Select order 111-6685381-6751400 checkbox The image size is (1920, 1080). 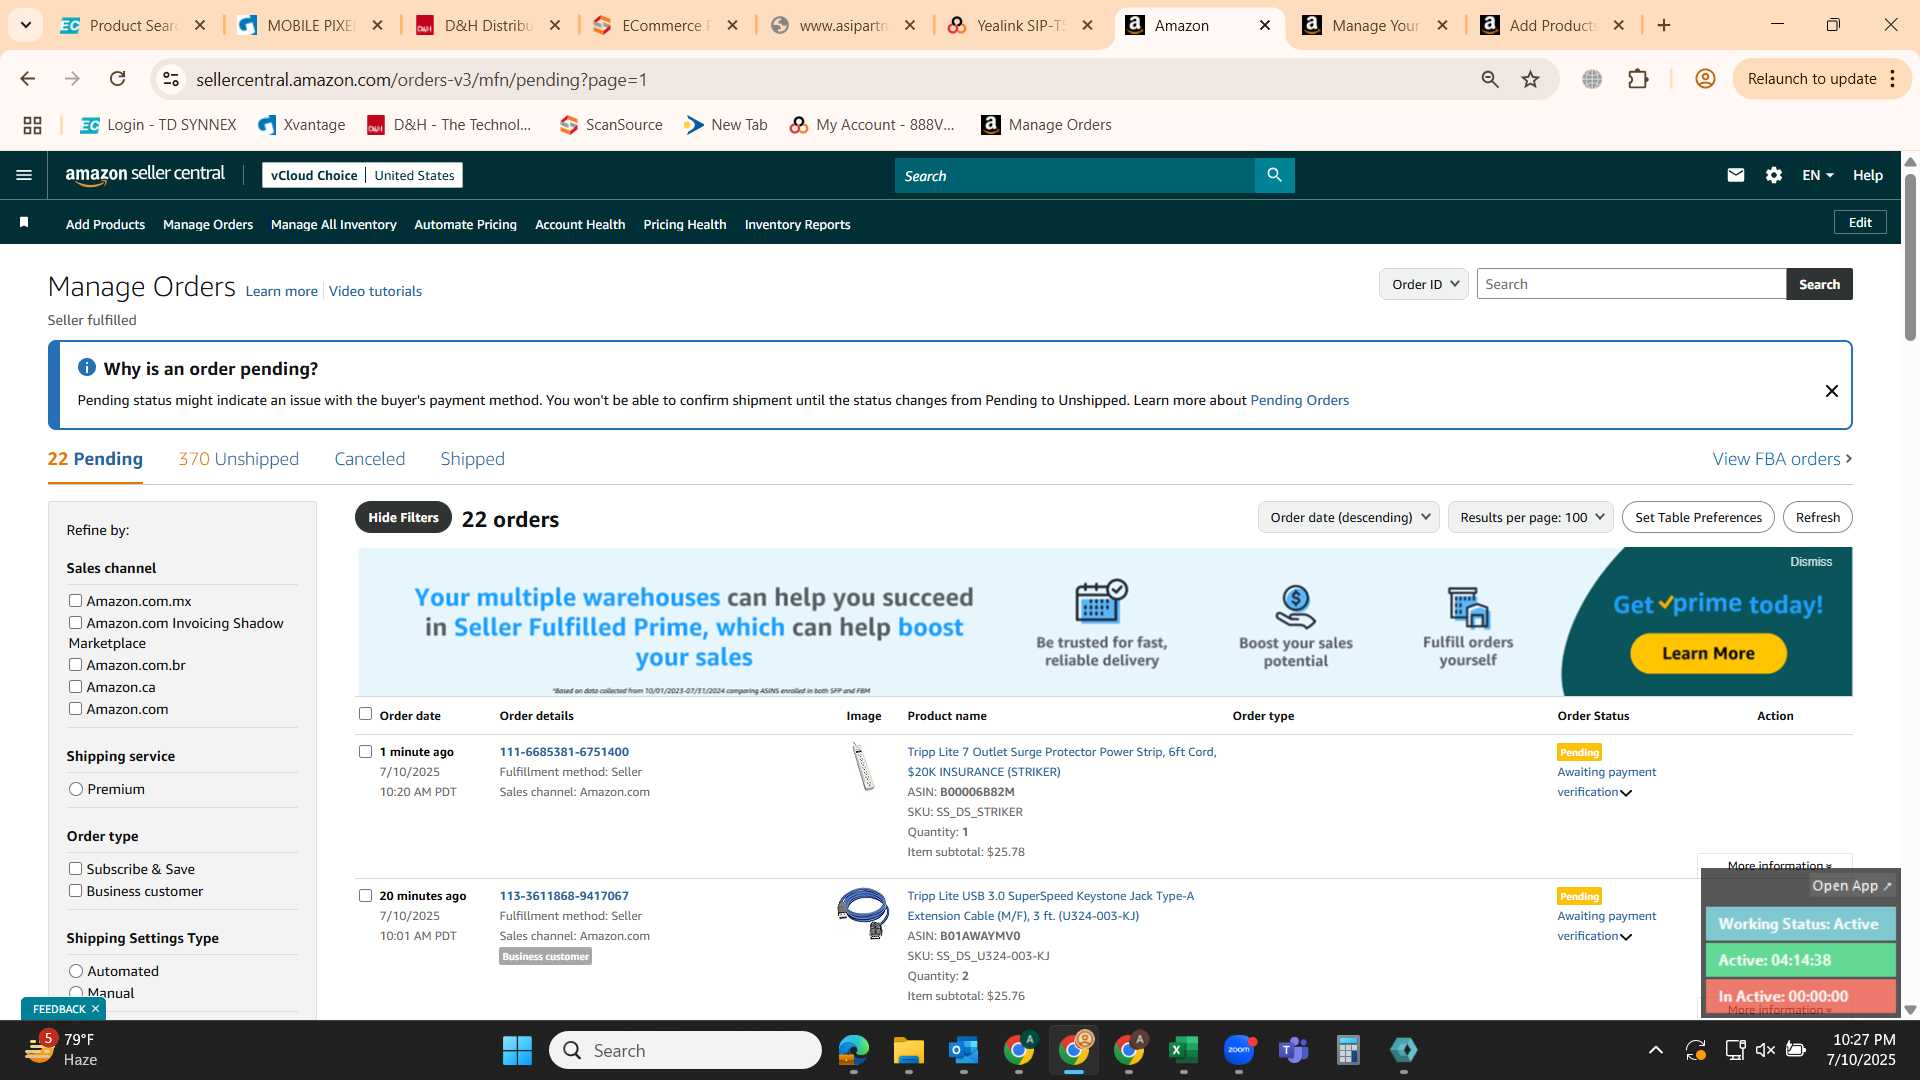pos(365,751)
